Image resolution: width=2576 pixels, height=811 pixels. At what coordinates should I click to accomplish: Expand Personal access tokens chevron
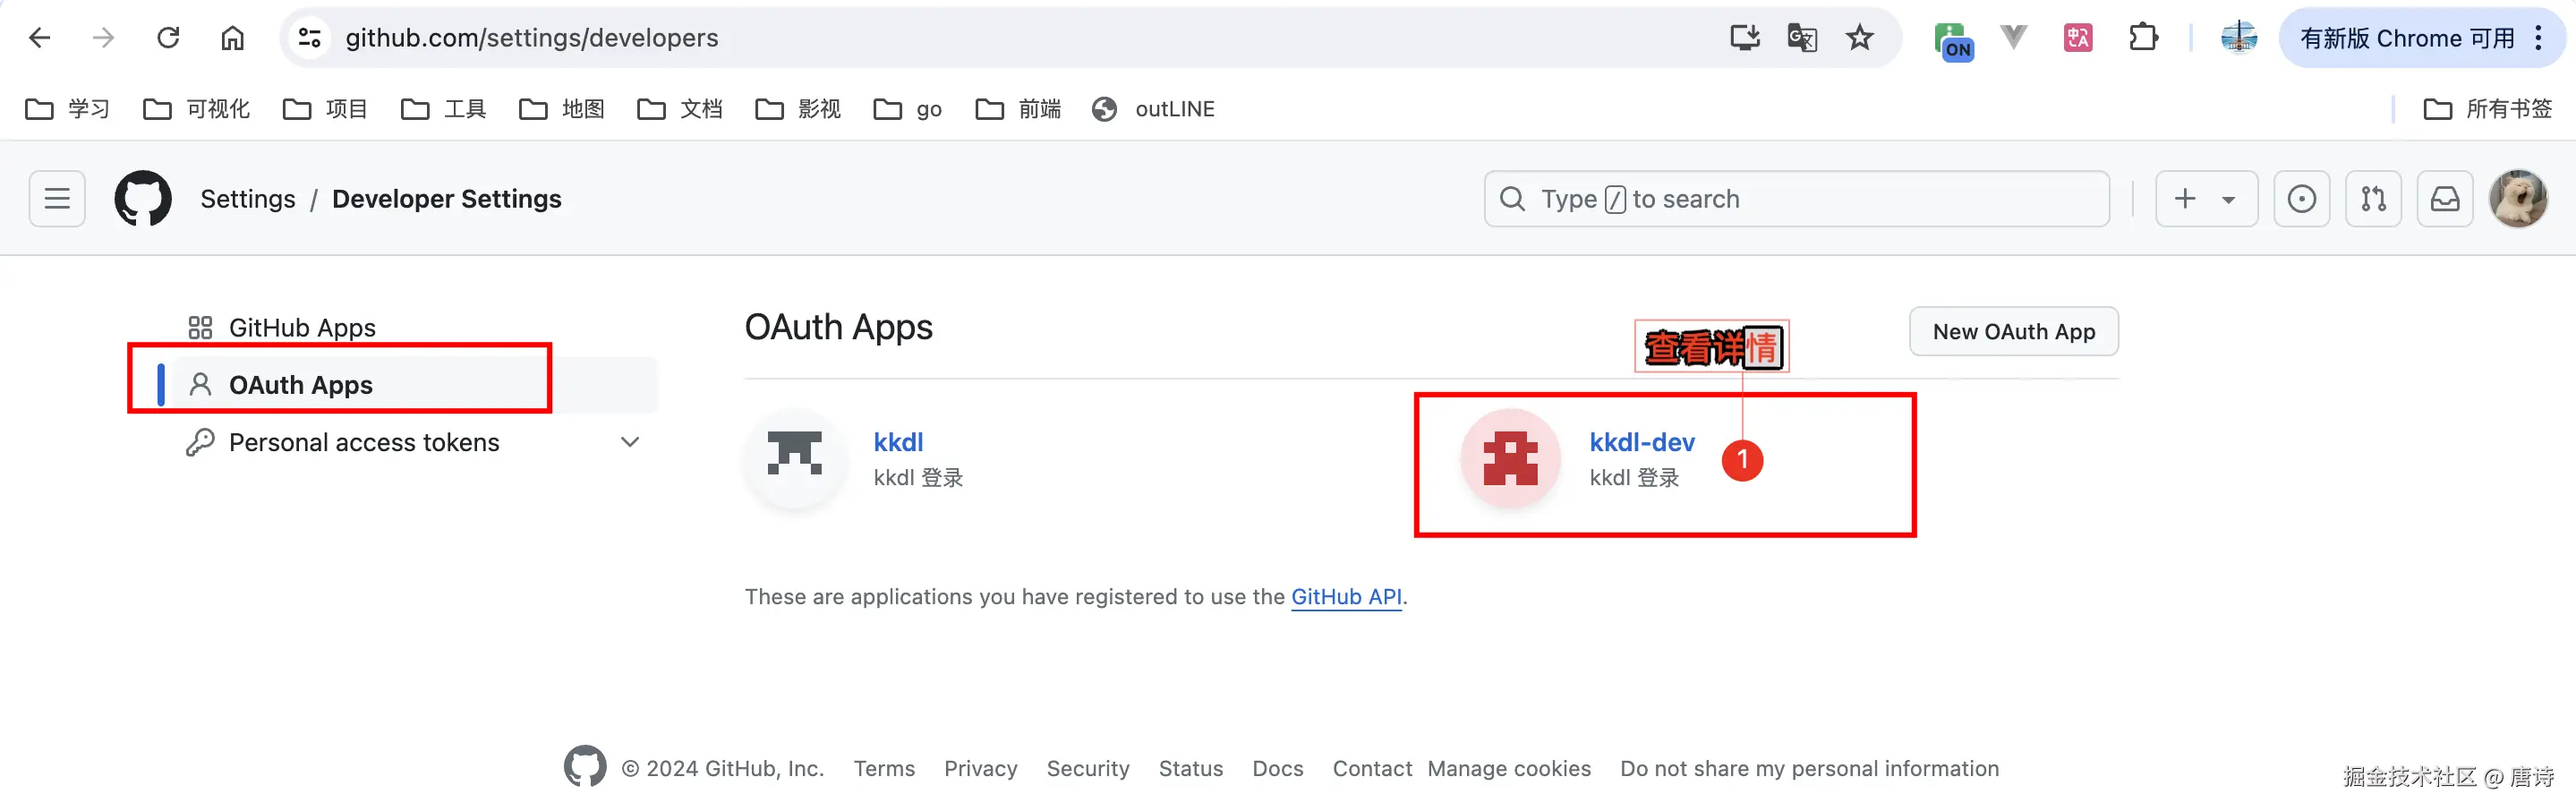pos(629,442)
